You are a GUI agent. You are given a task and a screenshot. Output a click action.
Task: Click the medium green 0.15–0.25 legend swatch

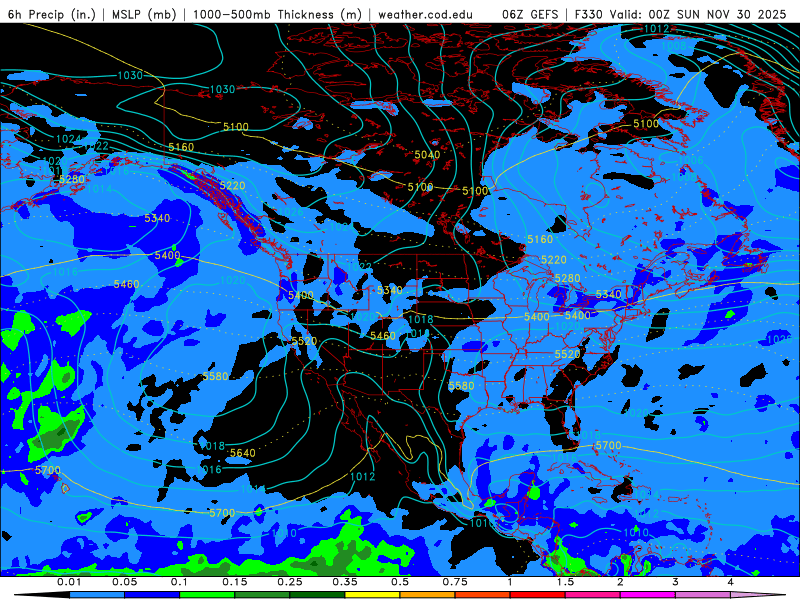click(262, 595)
